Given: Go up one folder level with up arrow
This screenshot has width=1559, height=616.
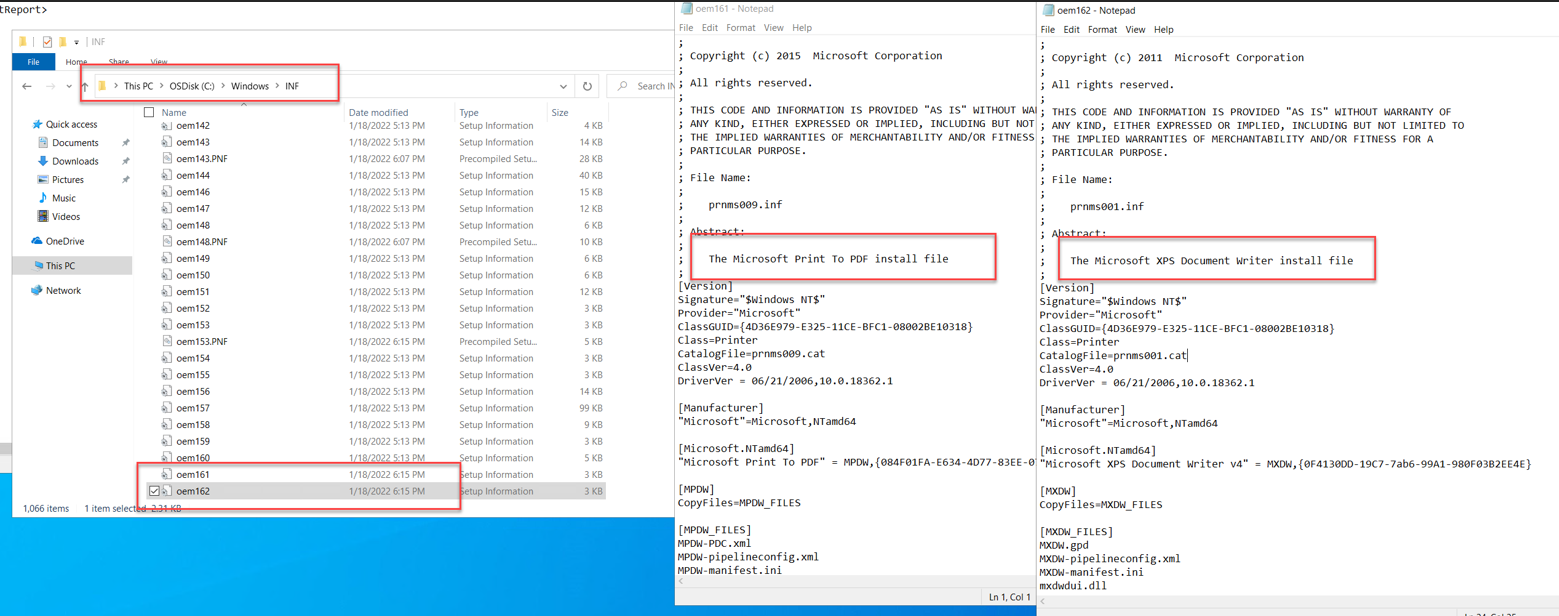Looking at the screenshot, I should tap(84, 87).
